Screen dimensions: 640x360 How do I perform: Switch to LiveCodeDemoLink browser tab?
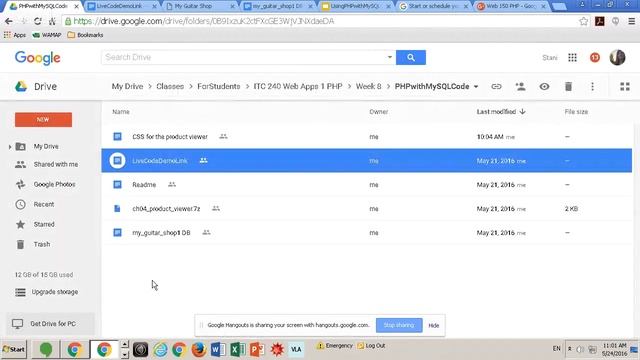(121, 6)
